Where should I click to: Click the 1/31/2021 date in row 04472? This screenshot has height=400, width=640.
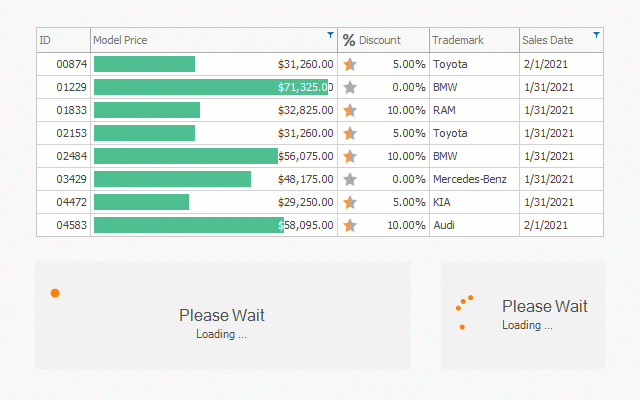click(549, 202)
